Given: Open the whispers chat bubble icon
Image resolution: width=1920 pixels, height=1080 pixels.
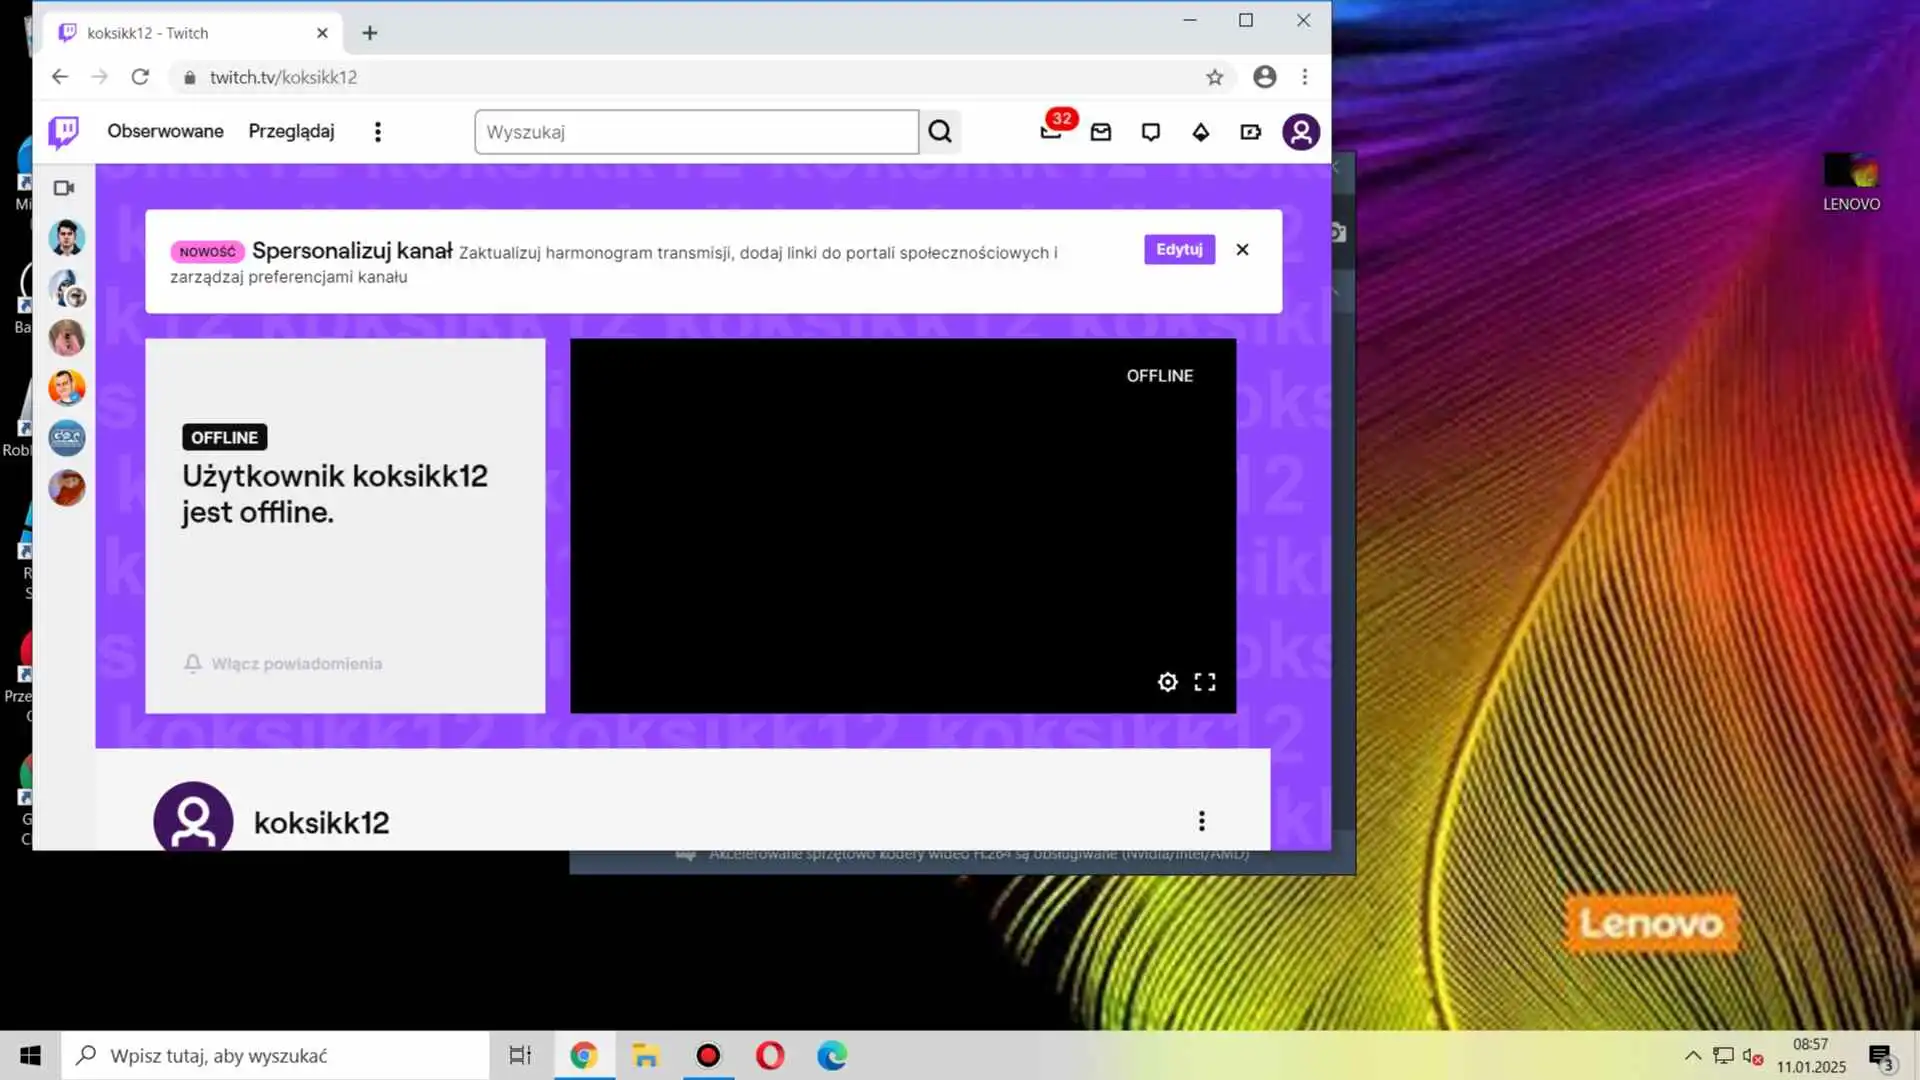Looking at the screenshot, I should pos(1151,132).
